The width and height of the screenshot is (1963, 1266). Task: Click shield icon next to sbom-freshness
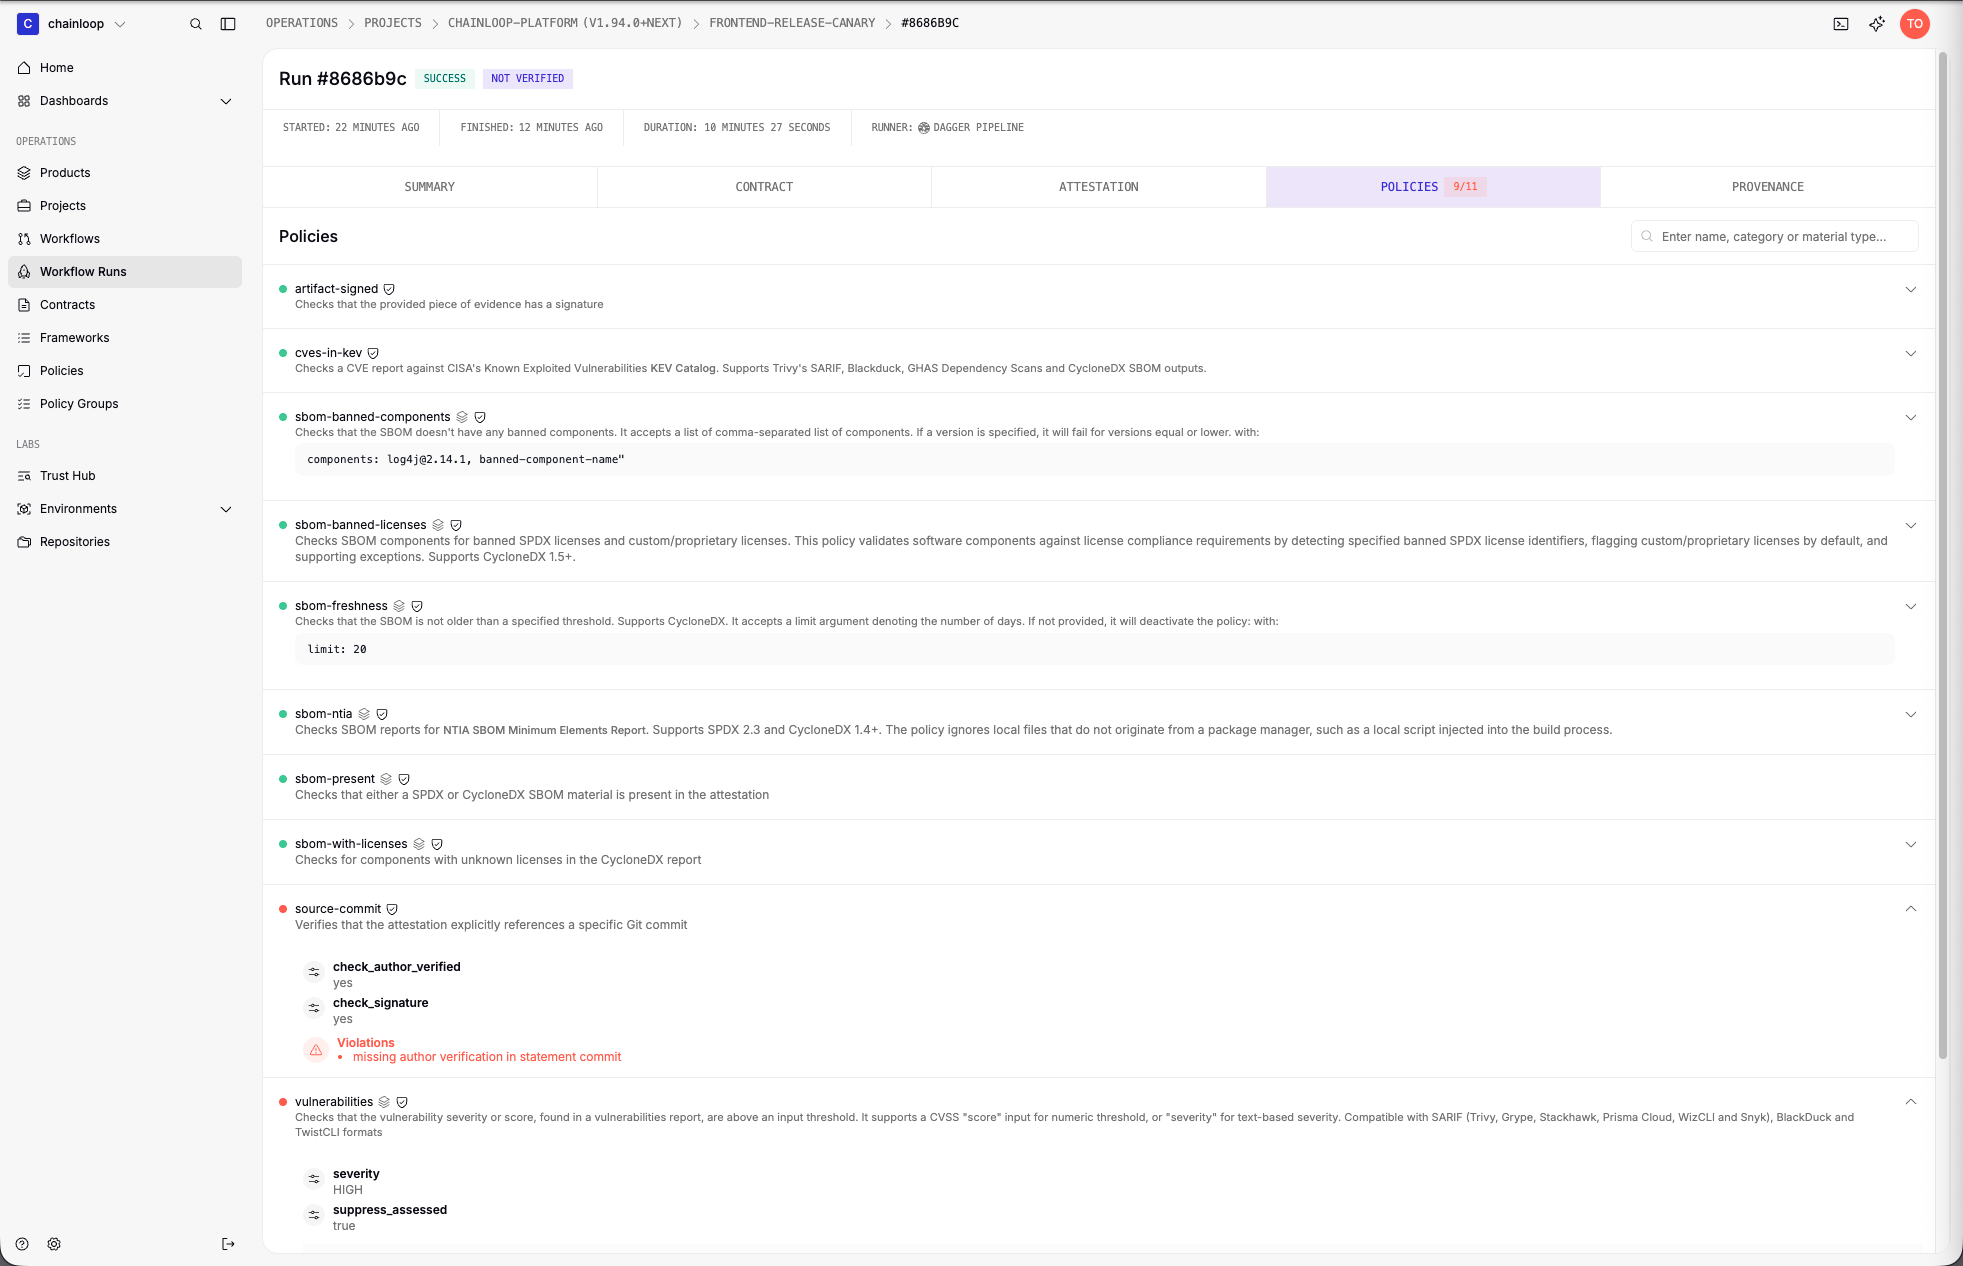(417, 606)
